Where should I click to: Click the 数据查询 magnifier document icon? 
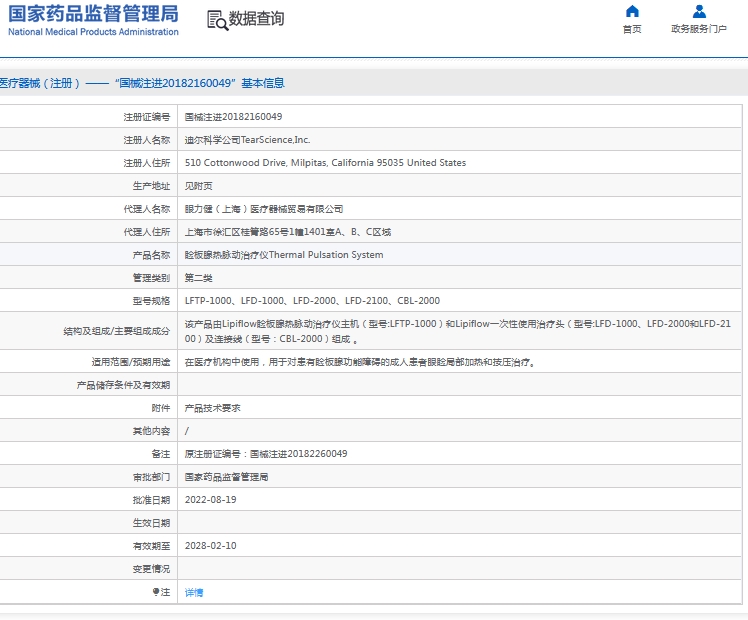216,19
